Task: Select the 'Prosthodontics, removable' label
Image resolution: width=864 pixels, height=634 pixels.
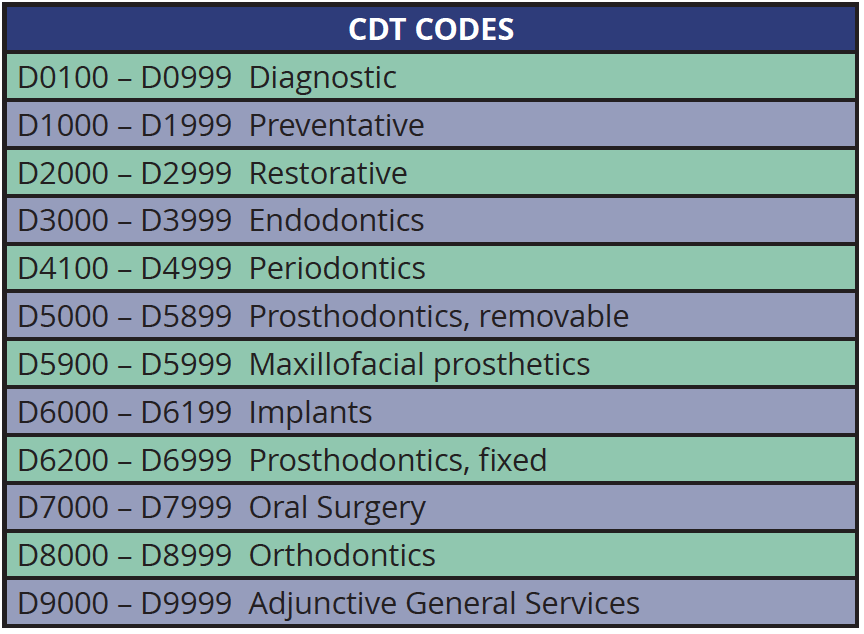Action: click(x=439, y=316)
